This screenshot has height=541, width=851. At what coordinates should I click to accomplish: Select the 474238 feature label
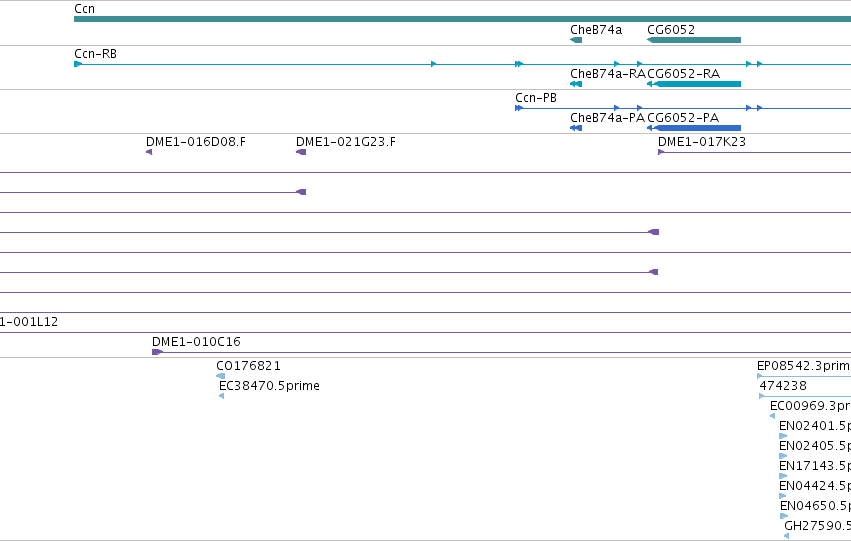(783, 386)
